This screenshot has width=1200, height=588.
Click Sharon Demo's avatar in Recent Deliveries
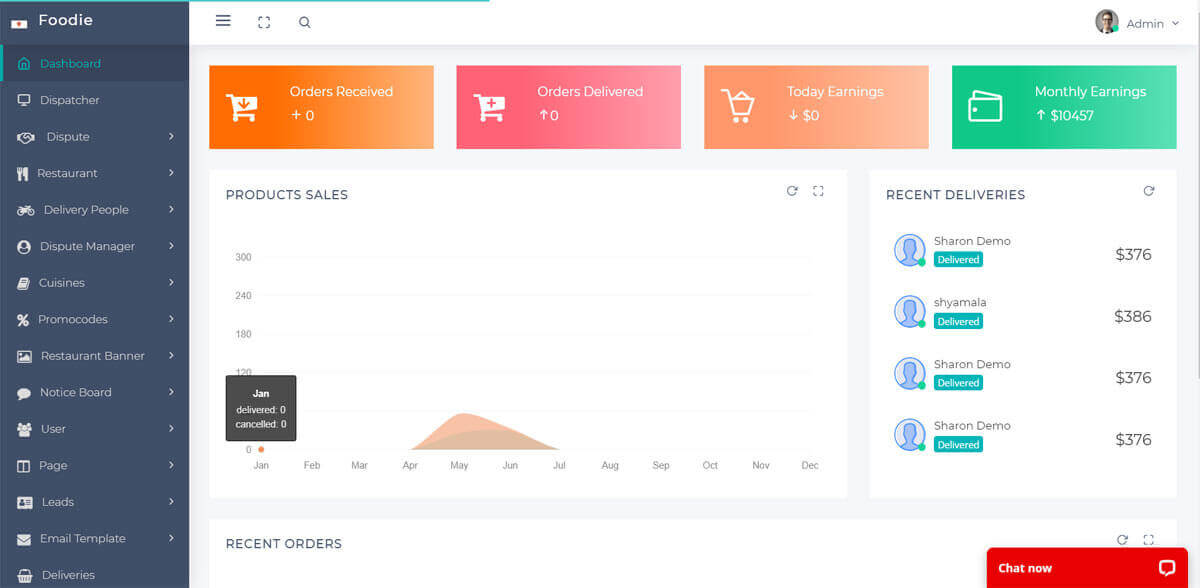click(x=909, y=249)
